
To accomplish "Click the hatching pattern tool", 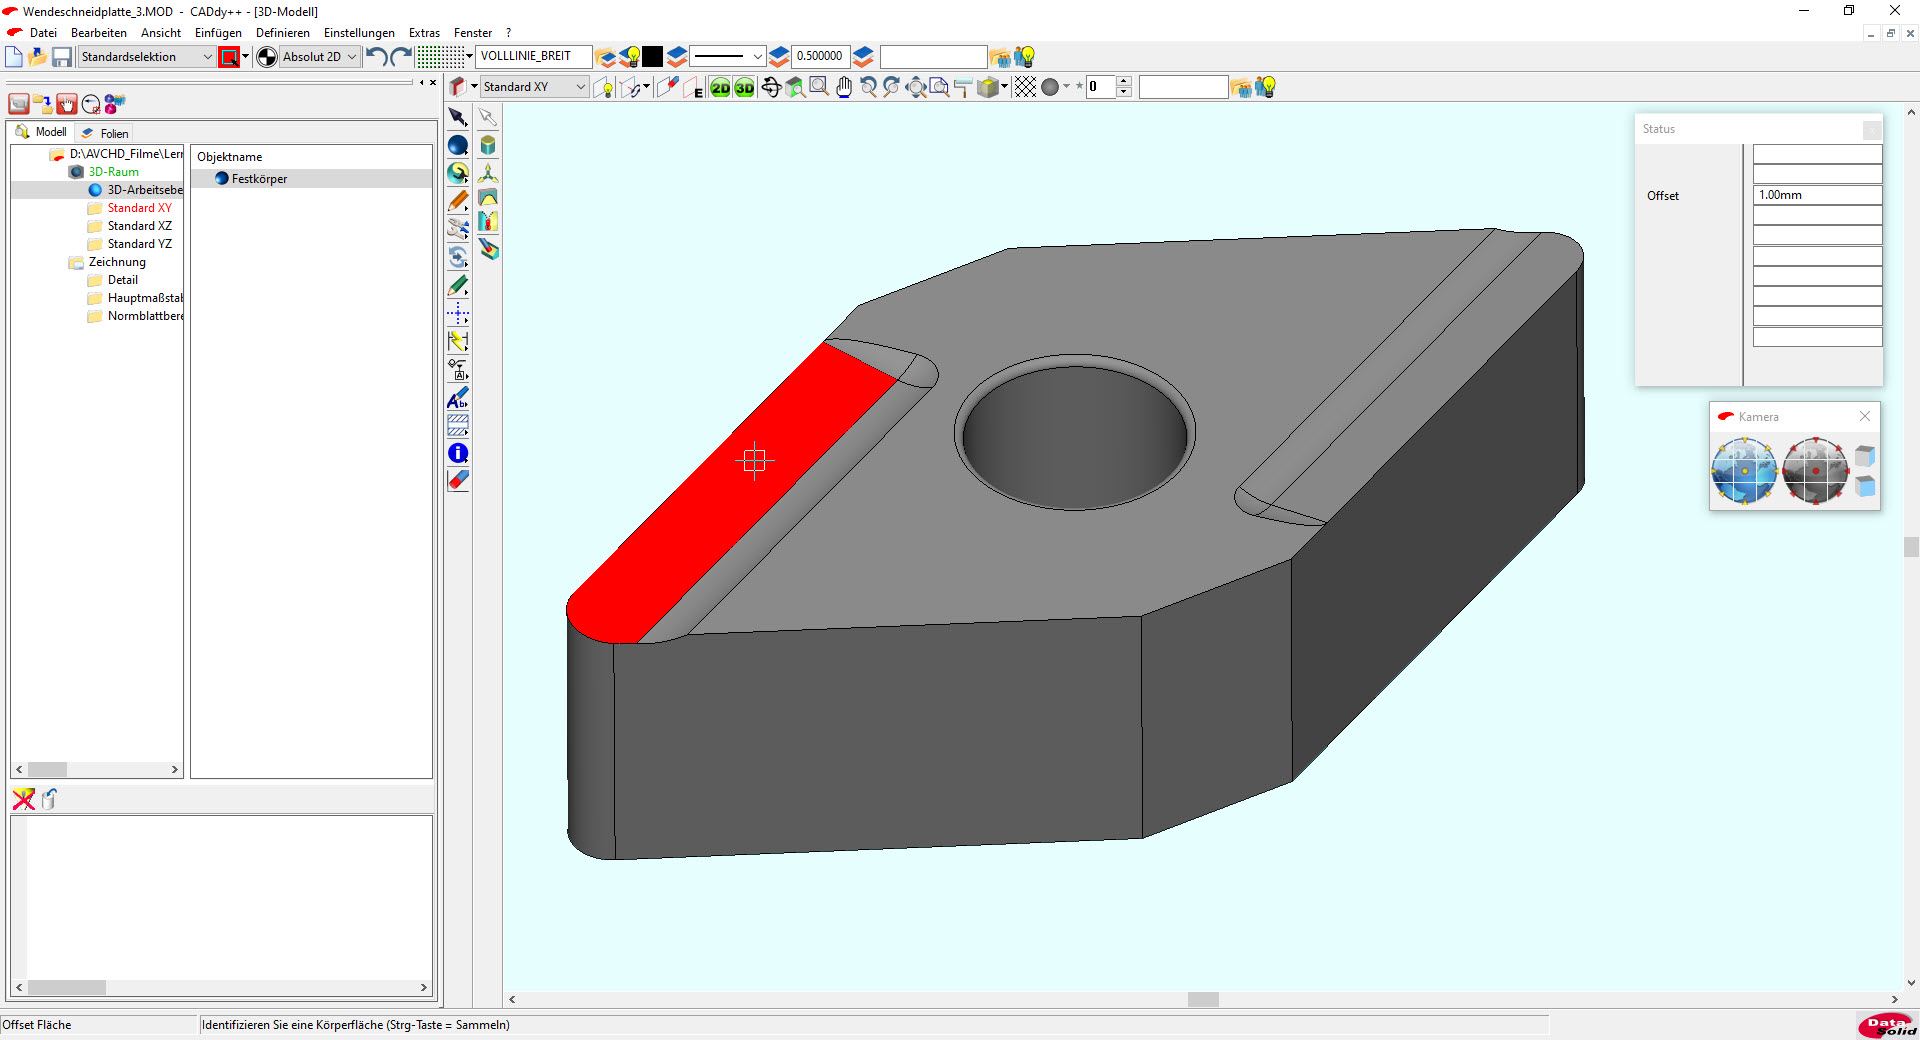I will coord(458,426).
